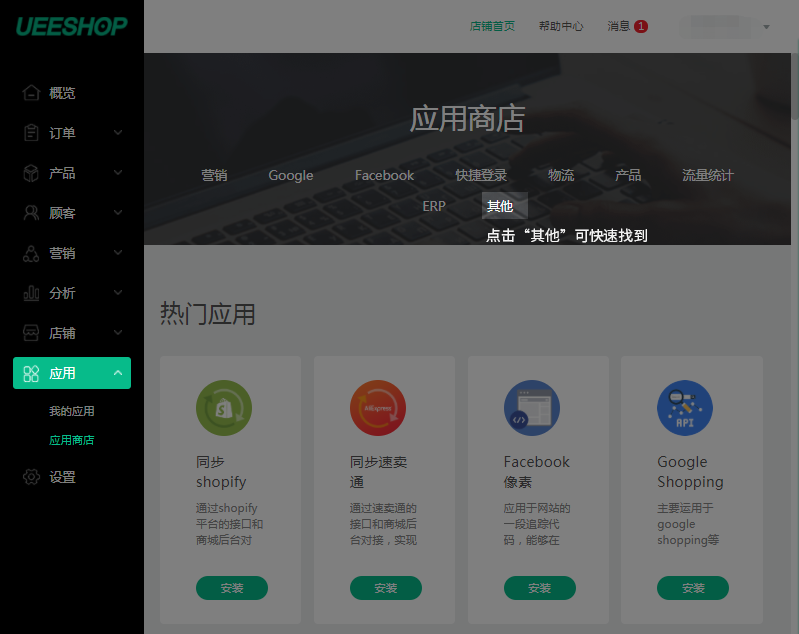Click the 店铺 storefront icon
This screenshot has height=634, width=799.
point(31,333)
